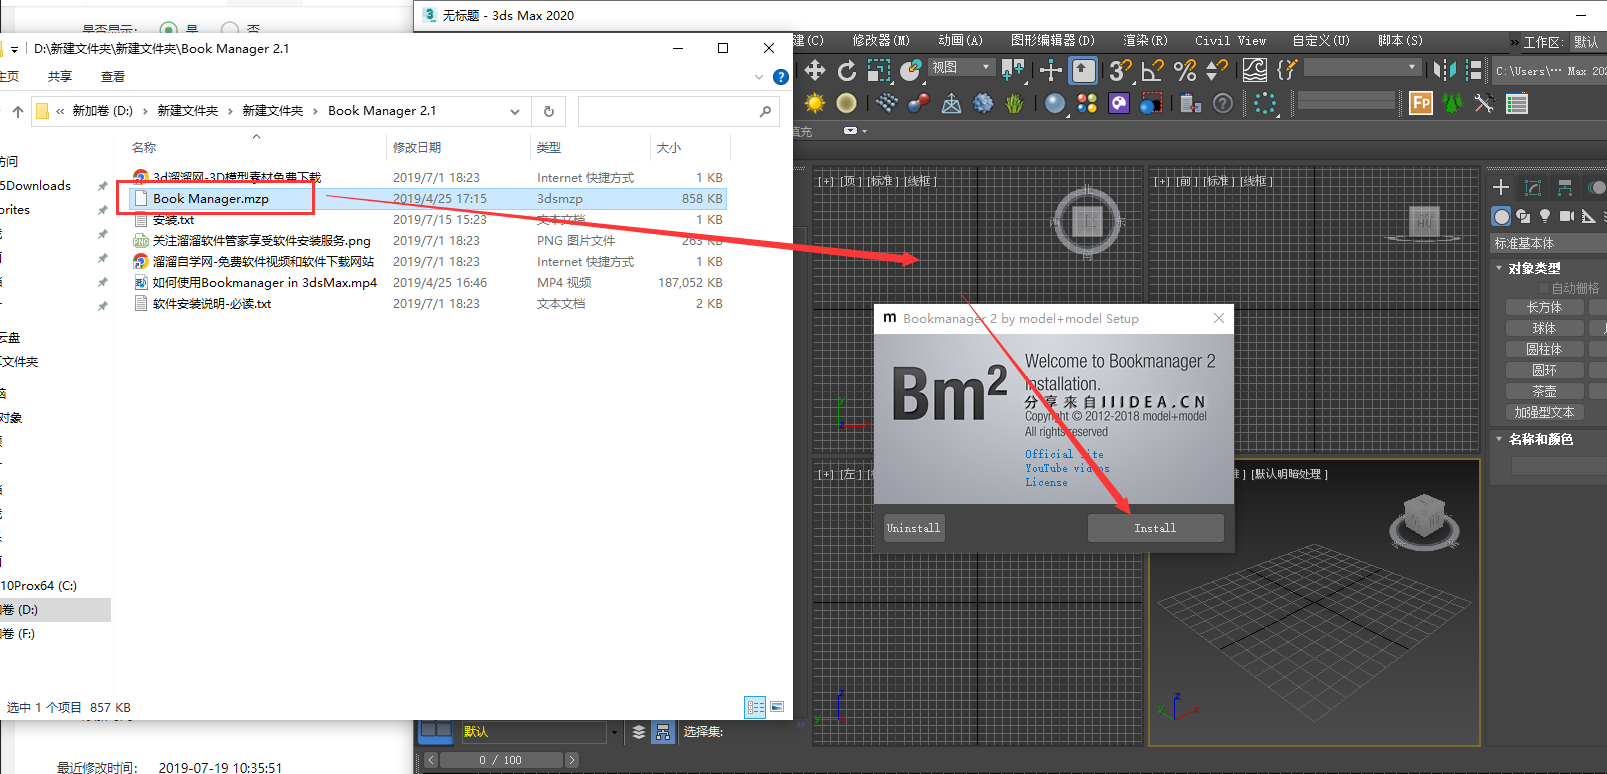1607x774 pixels.
Task: Open the 动画(A) menu
Action: click(x=960, y=41)
